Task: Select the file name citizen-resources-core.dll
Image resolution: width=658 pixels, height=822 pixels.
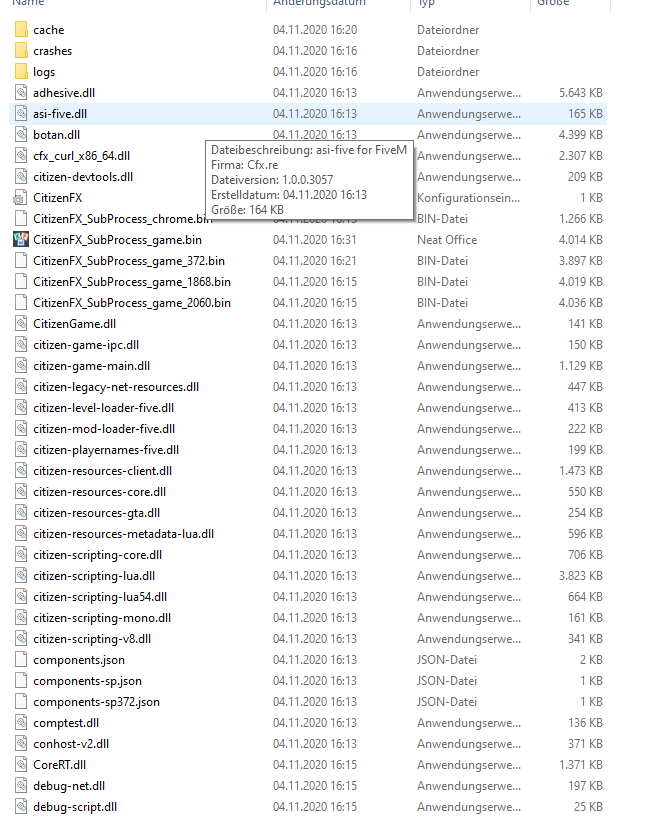Action: tap(100, 492)
